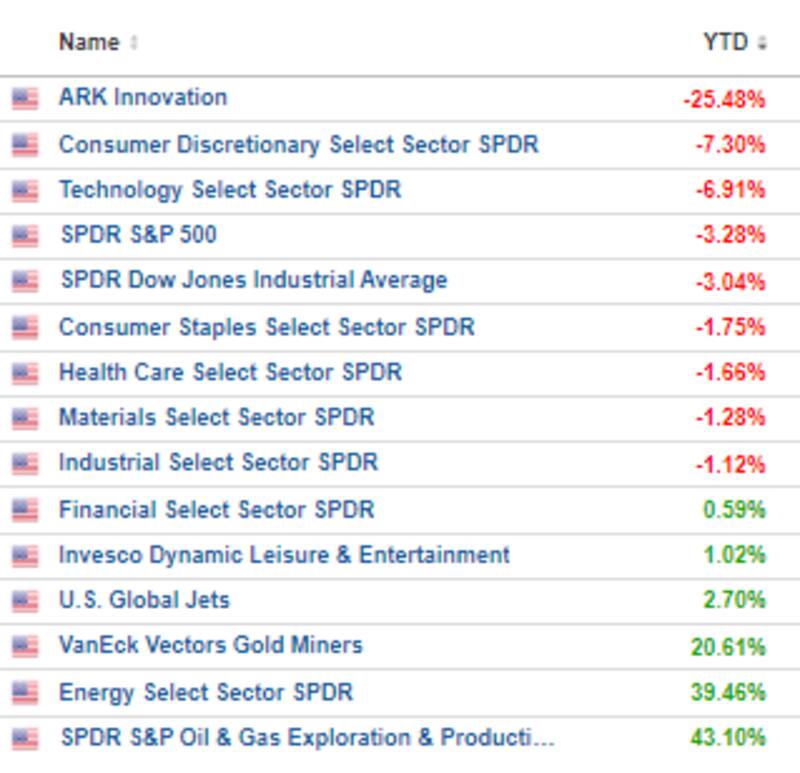
Task: Click the flag icon beside Energy Select Sector SPDR
Action: [x=25, y=692]
